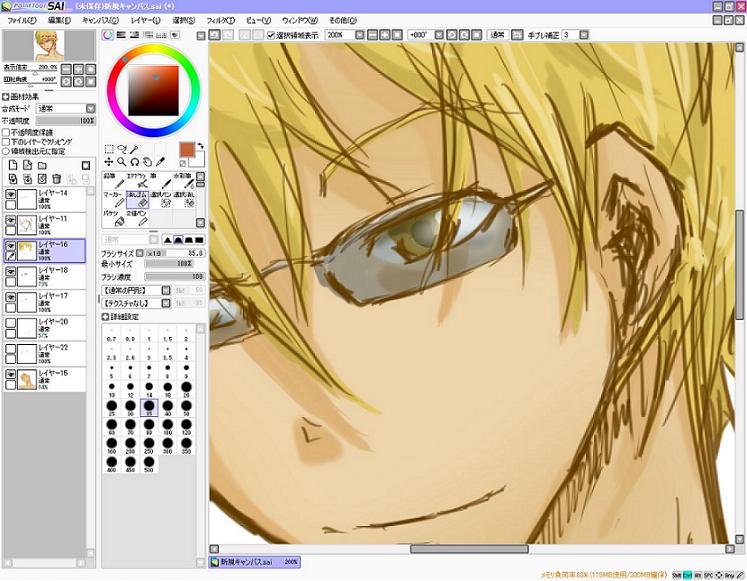Viewport: 747px width, 581px height.
Task: Show hidden layer レイヤー20
Action: pos(10,323)
